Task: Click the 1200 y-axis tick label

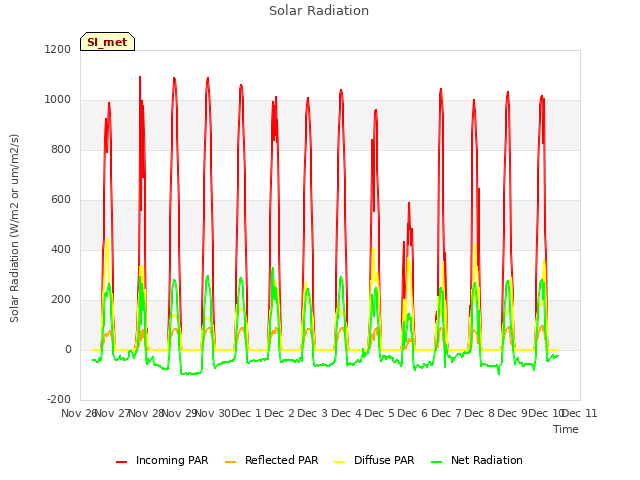Action: [x=58, y=49]
